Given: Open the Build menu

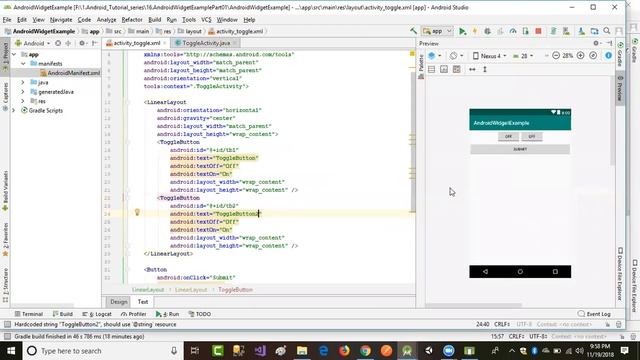Looking at the screenshot, I should pos(154,20).
